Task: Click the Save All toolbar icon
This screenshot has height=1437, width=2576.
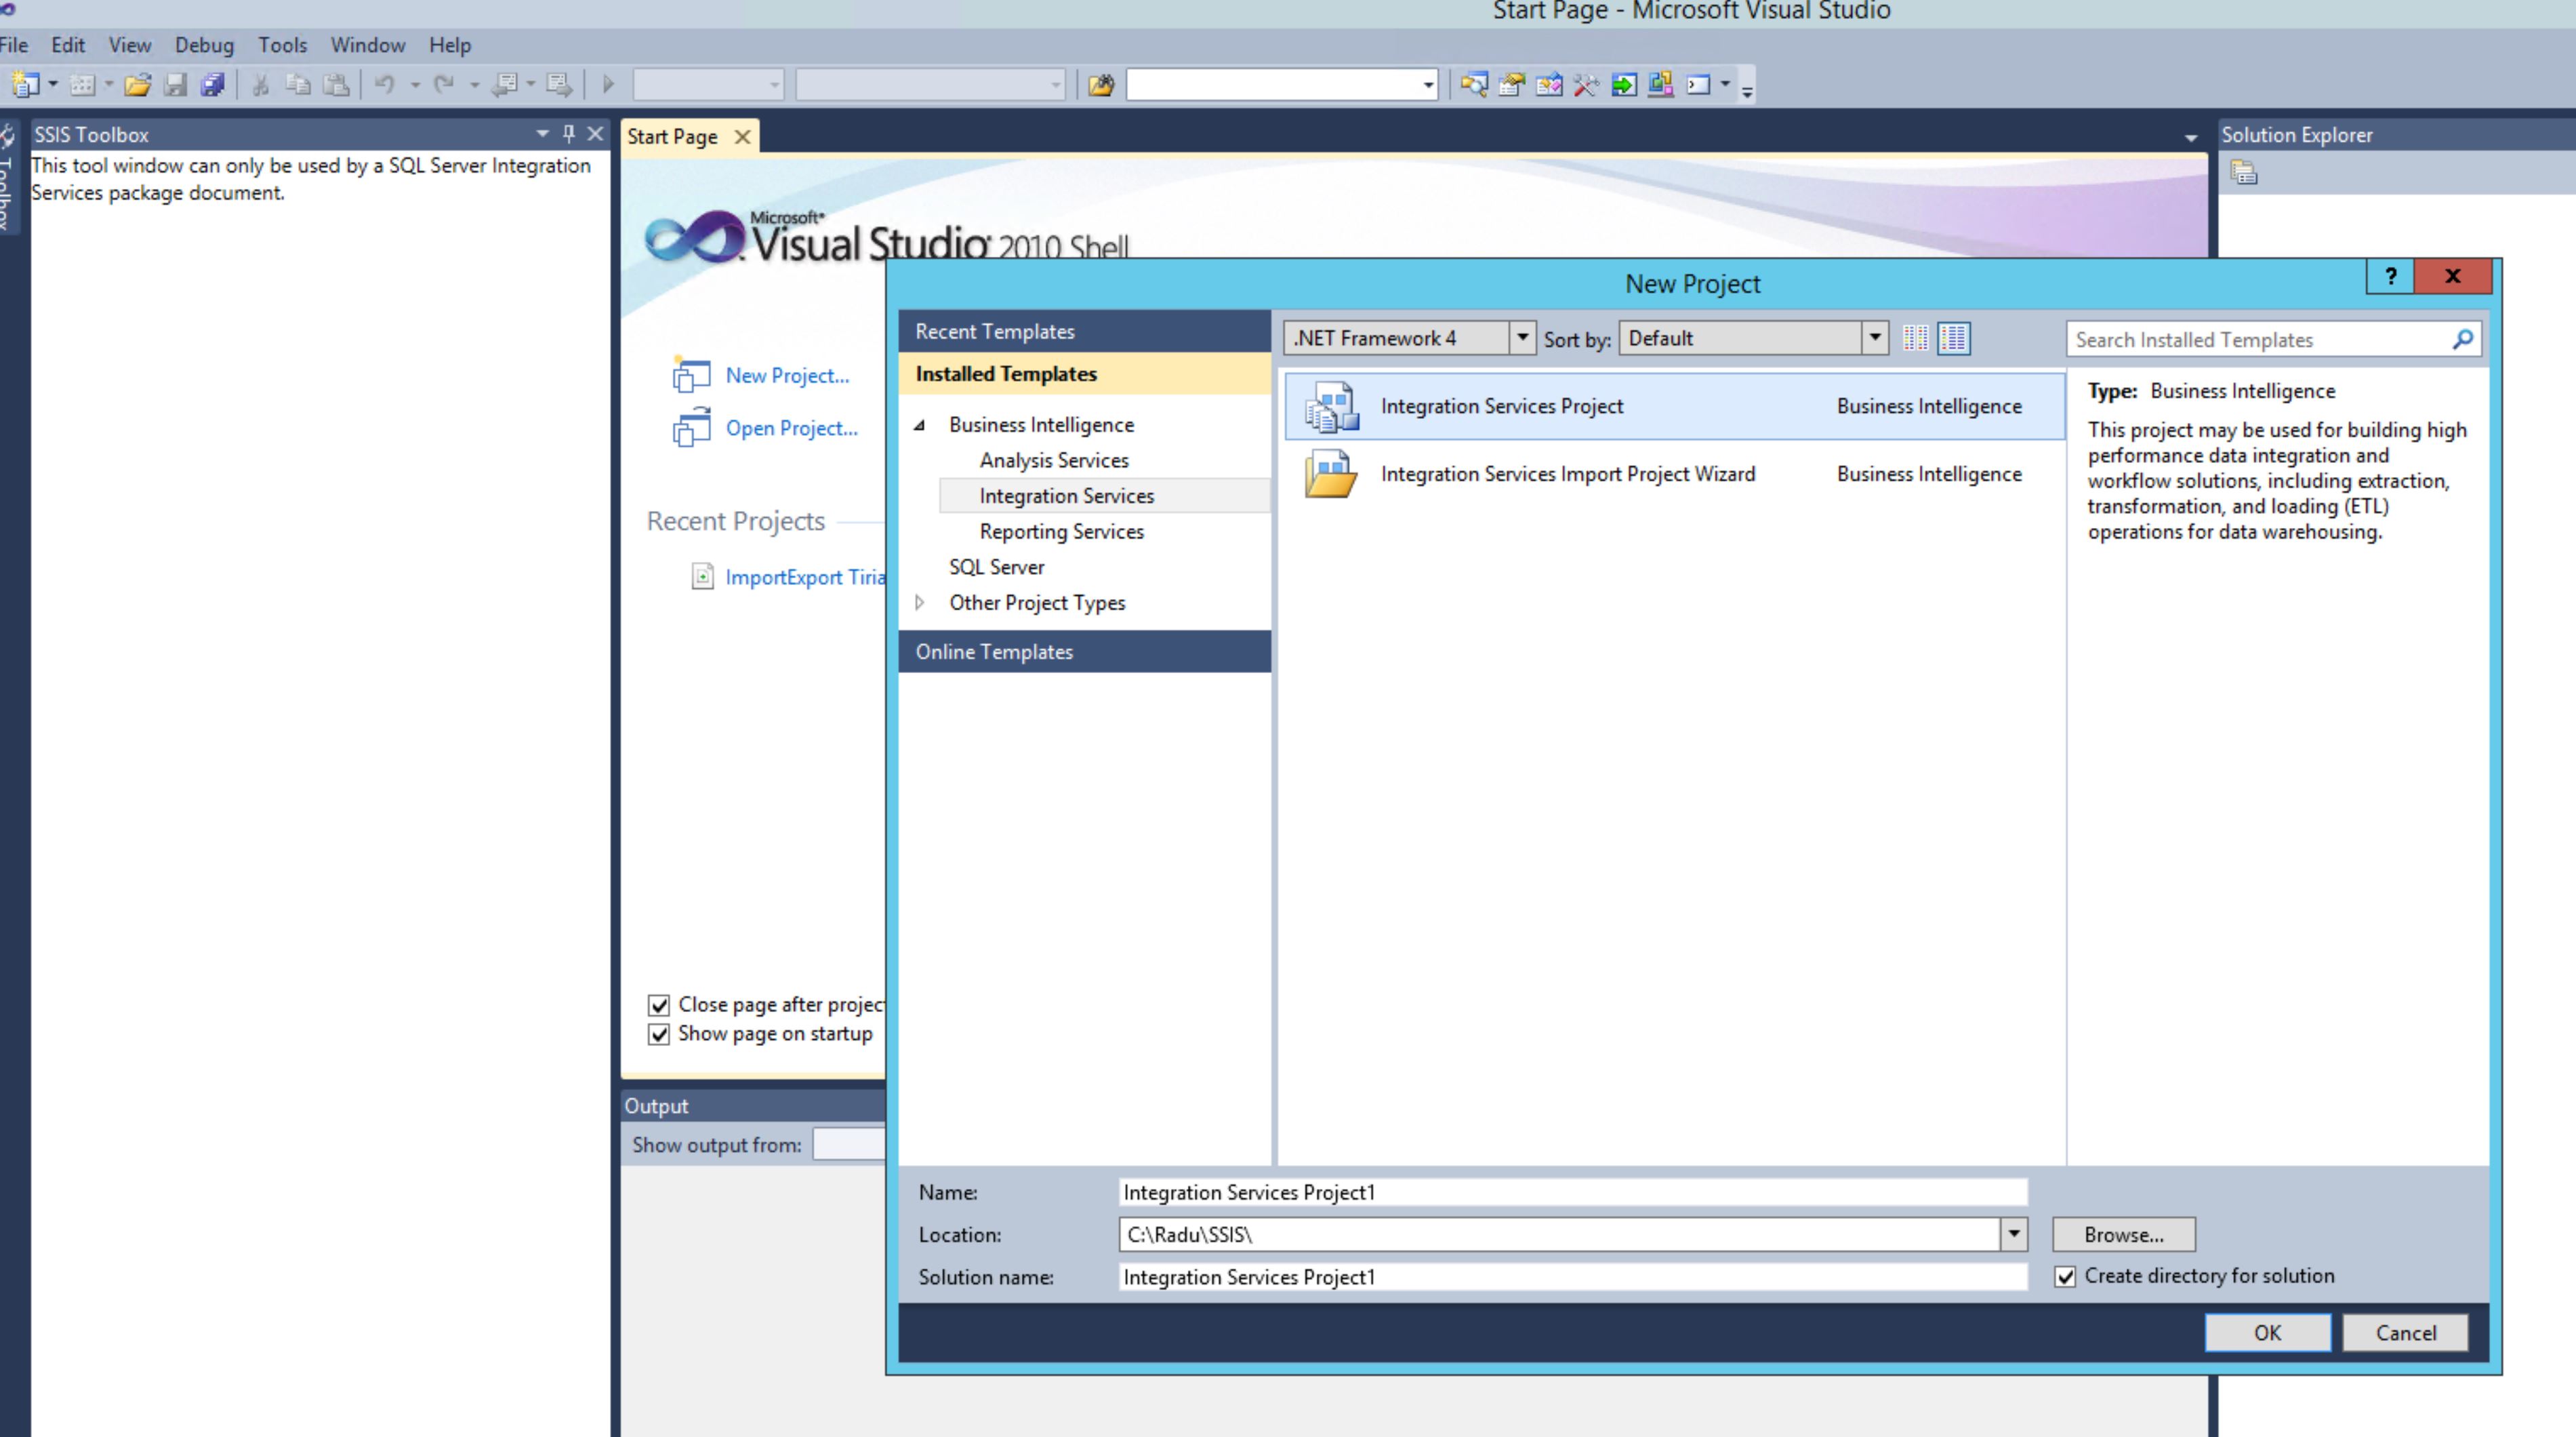Action: point(212,85)
